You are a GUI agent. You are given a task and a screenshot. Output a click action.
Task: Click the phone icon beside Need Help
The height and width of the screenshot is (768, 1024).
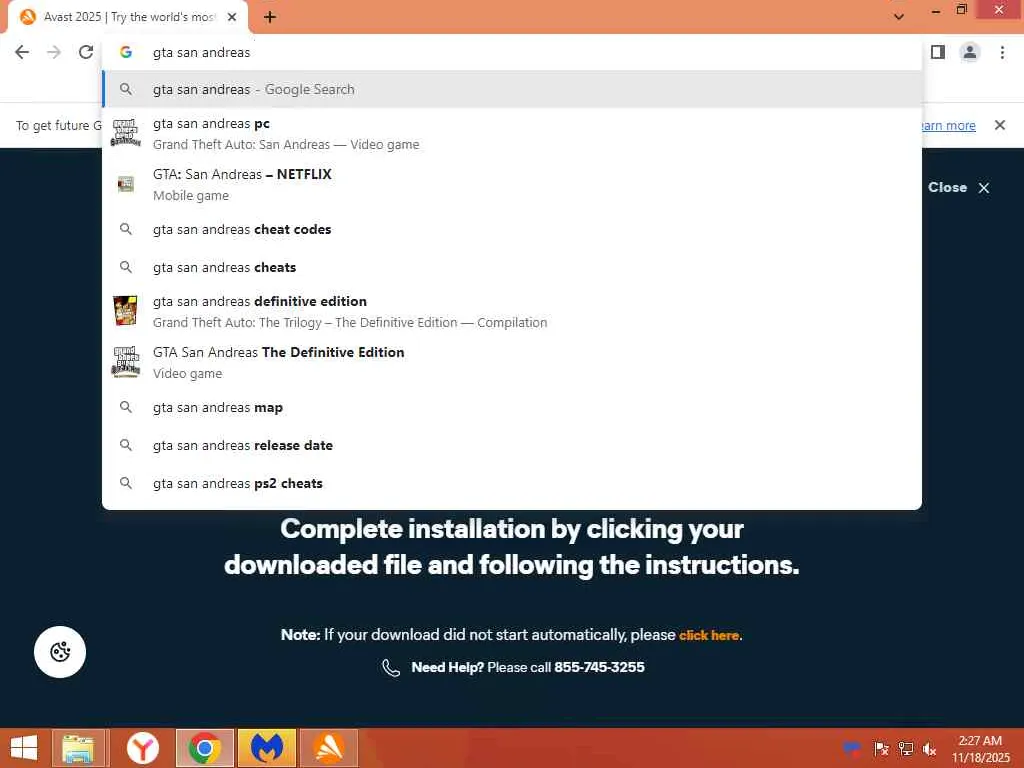[x=391, y=667]
